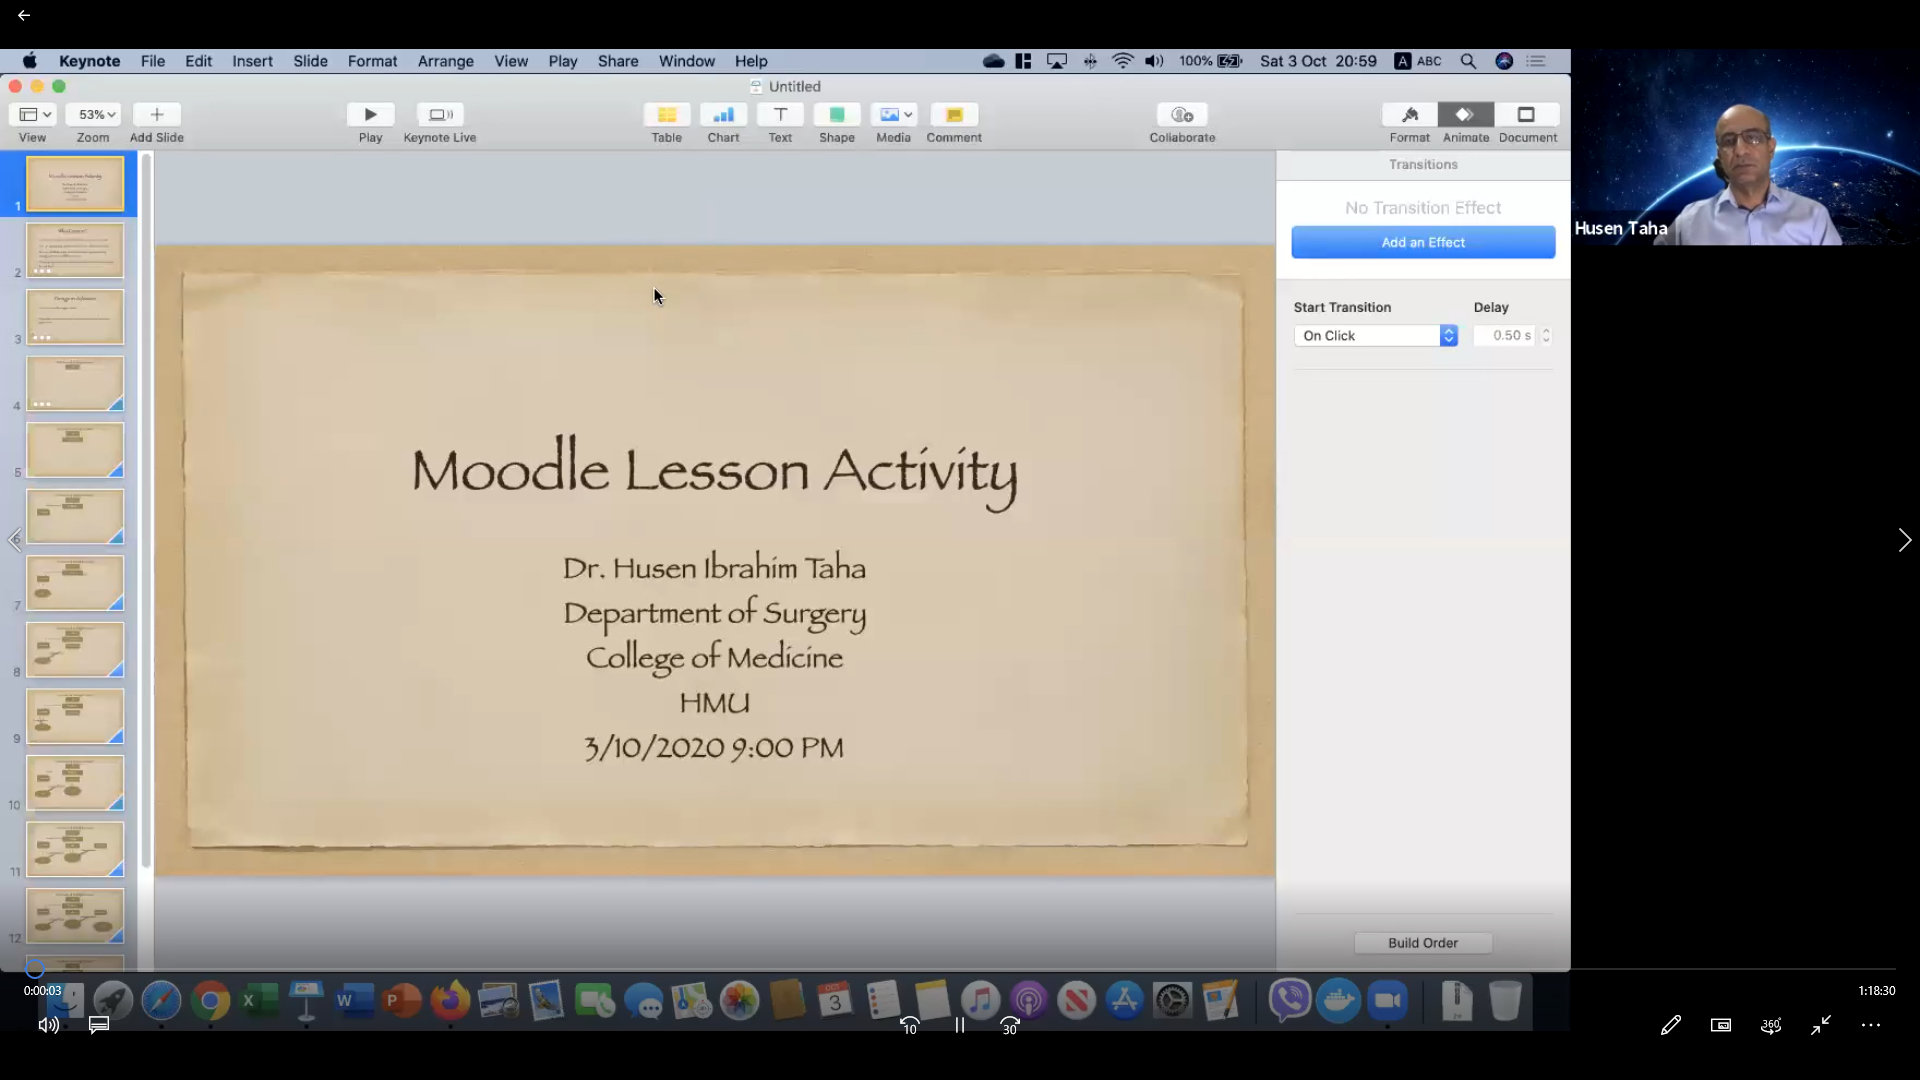Screen dimensions: 1920x1080
Task: Click the Moodle Lesson Activity title text
Action: (714, 471)
